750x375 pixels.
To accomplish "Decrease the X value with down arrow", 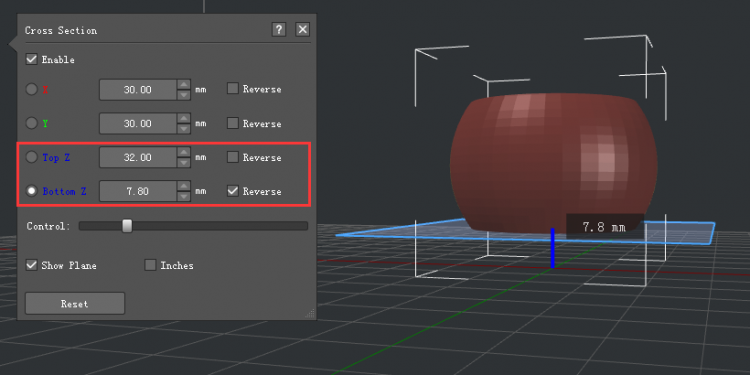I will [184, 95].
